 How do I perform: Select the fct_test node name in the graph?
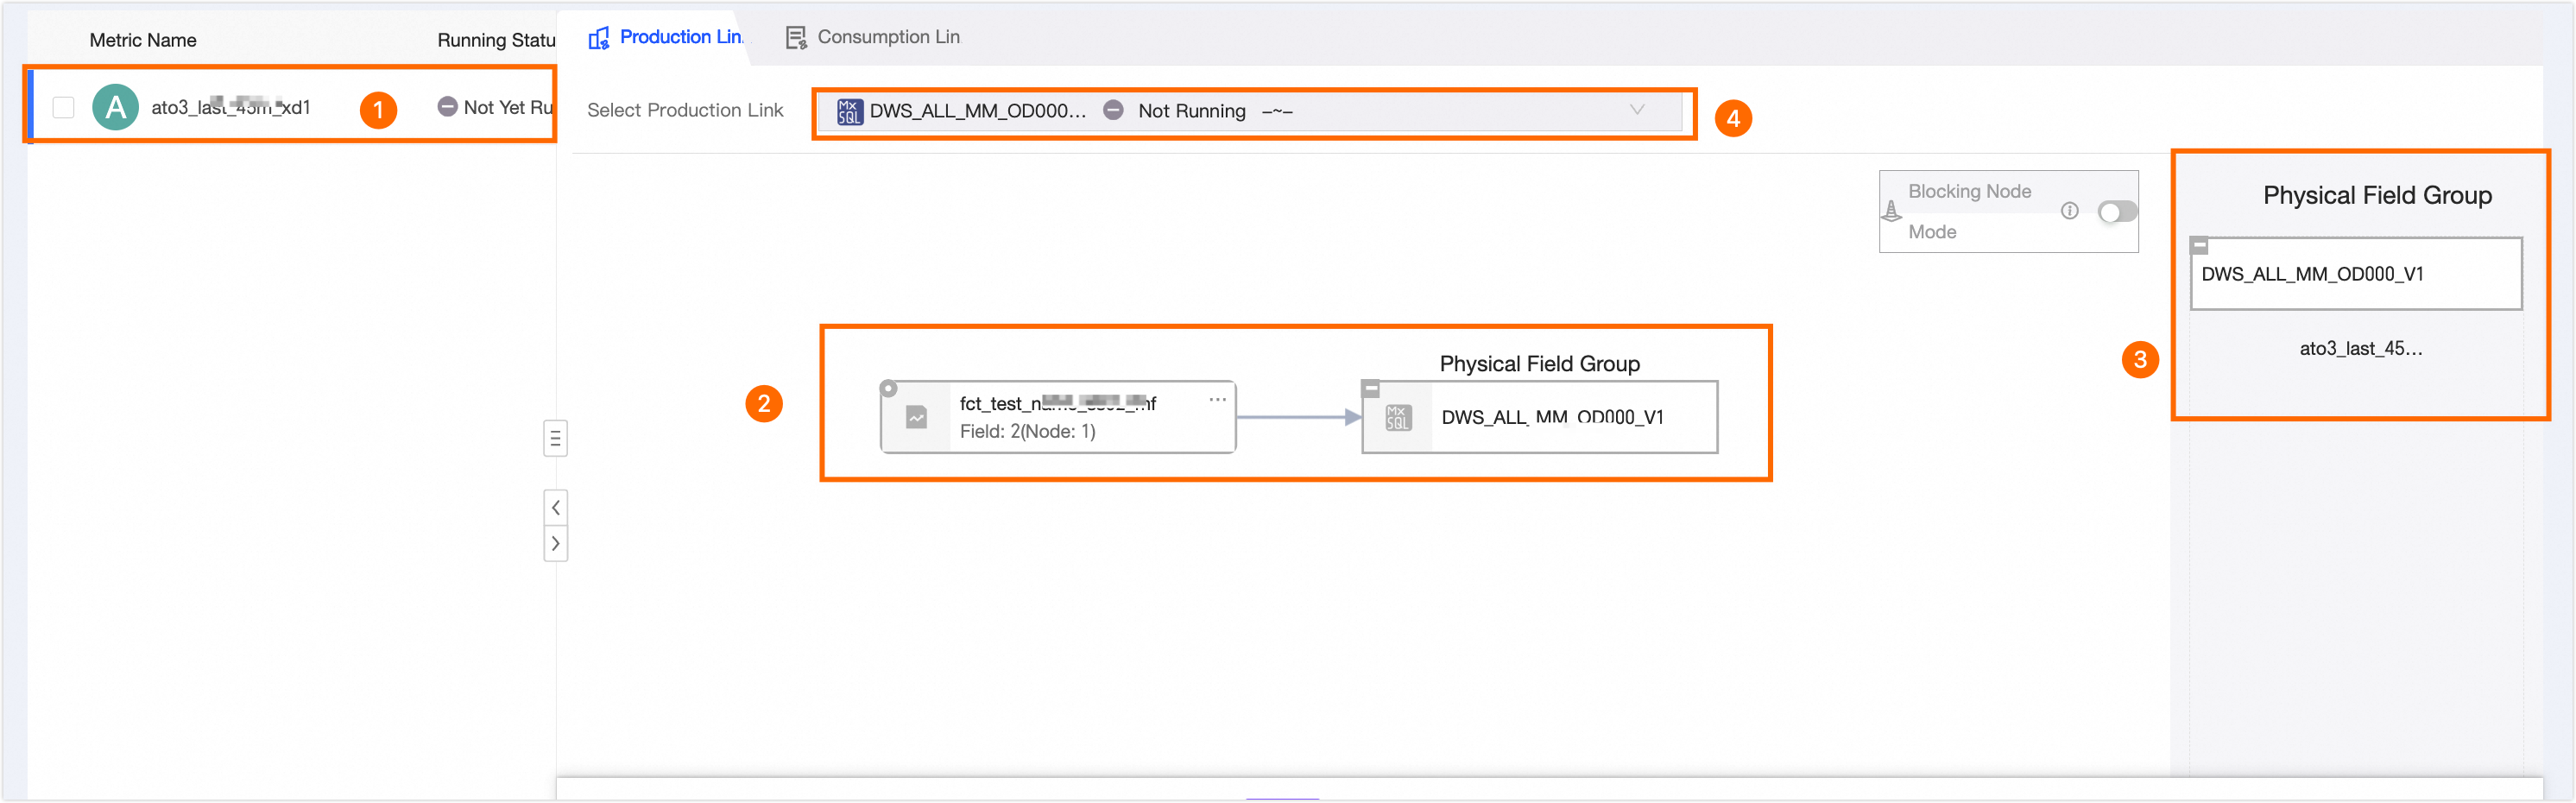1057,403
